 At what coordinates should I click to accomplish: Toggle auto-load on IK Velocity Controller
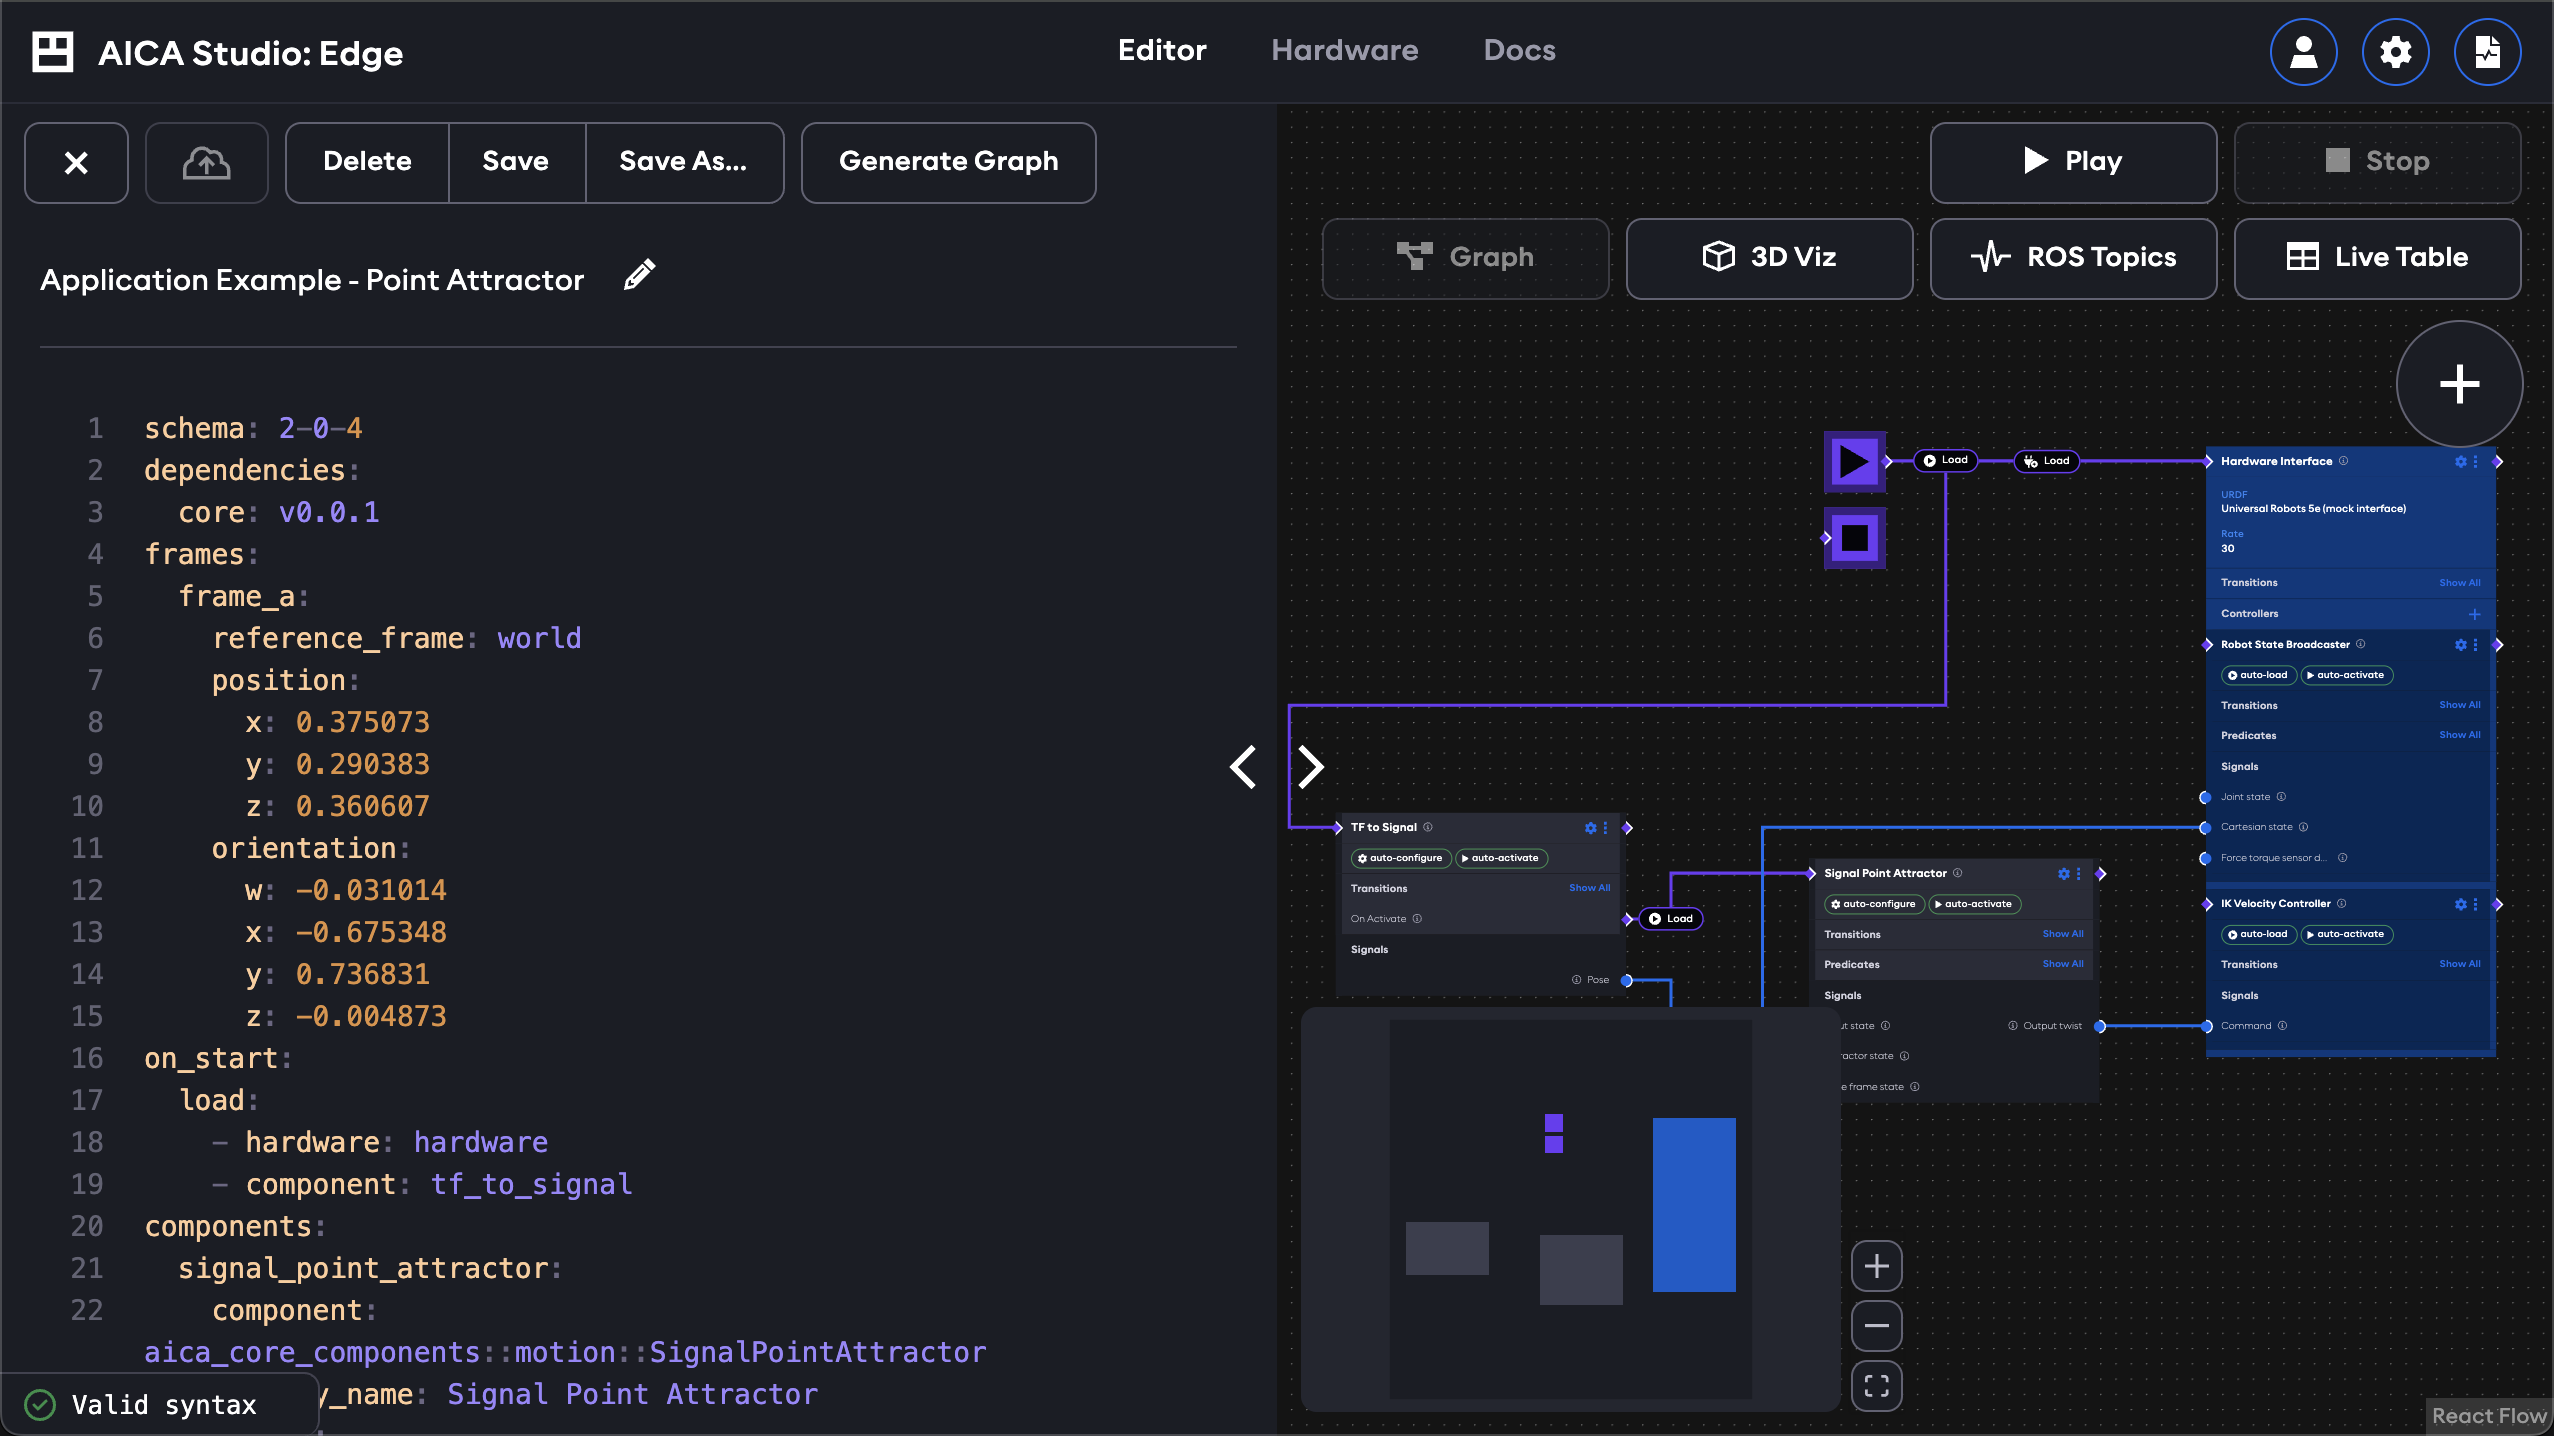point(2258,934)
